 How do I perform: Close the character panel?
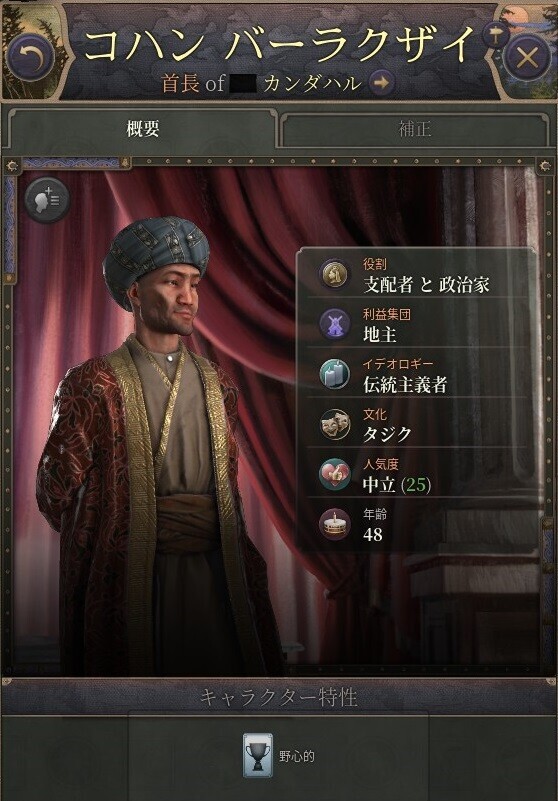(x=527, y=58)
